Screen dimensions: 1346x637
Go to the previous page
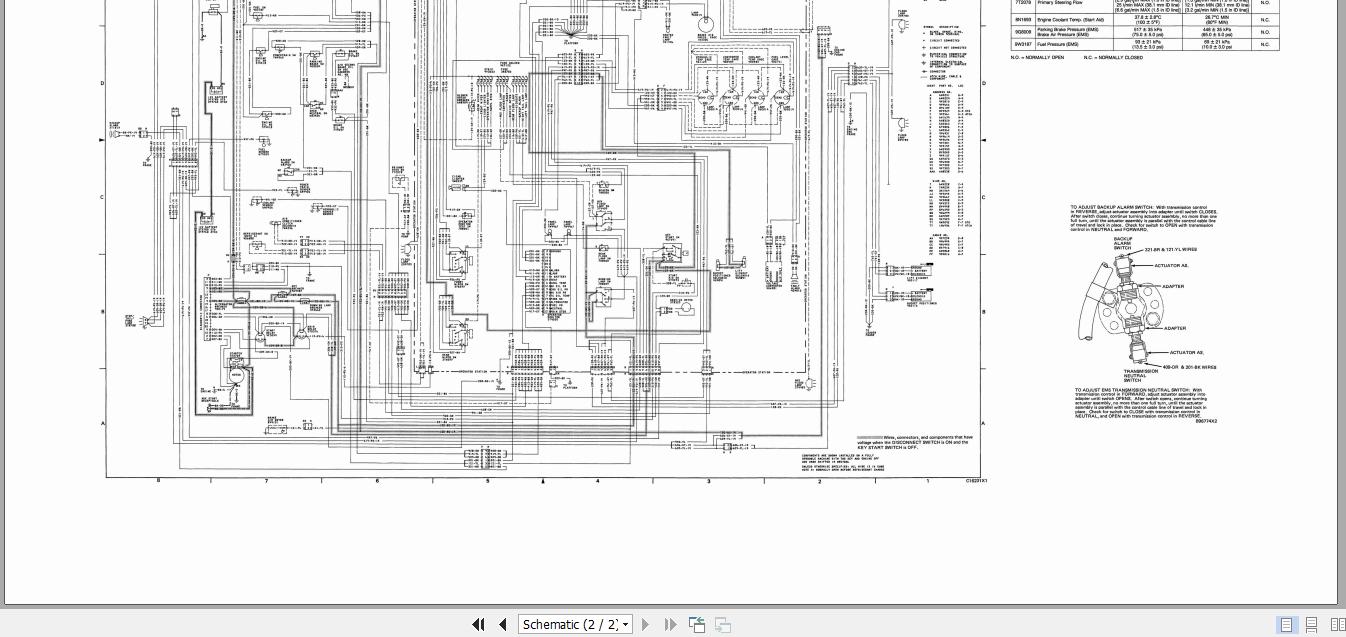pos(503,624)
